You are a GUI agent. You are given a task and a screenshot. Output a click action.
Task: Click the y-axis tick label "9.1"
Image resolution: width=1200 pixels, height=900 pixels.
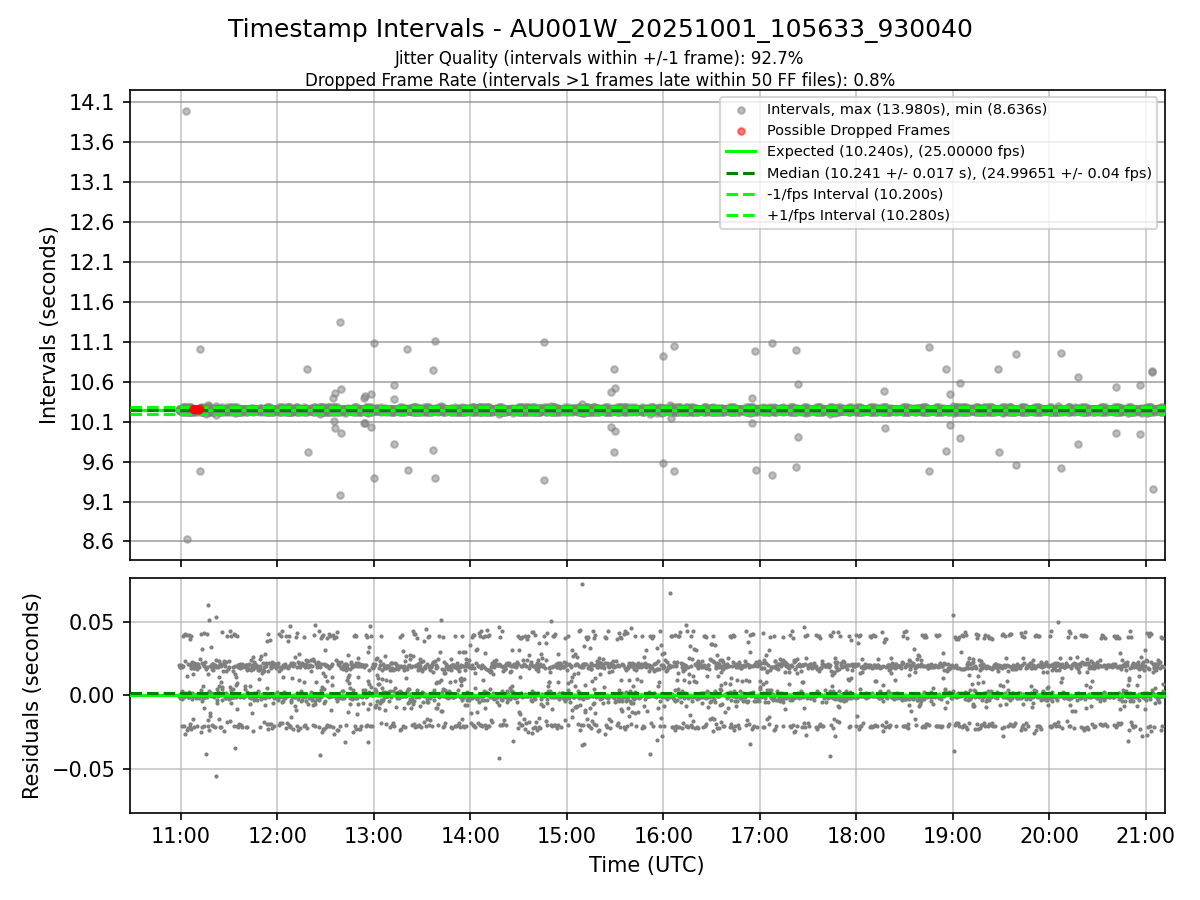(x=99, y=503)
